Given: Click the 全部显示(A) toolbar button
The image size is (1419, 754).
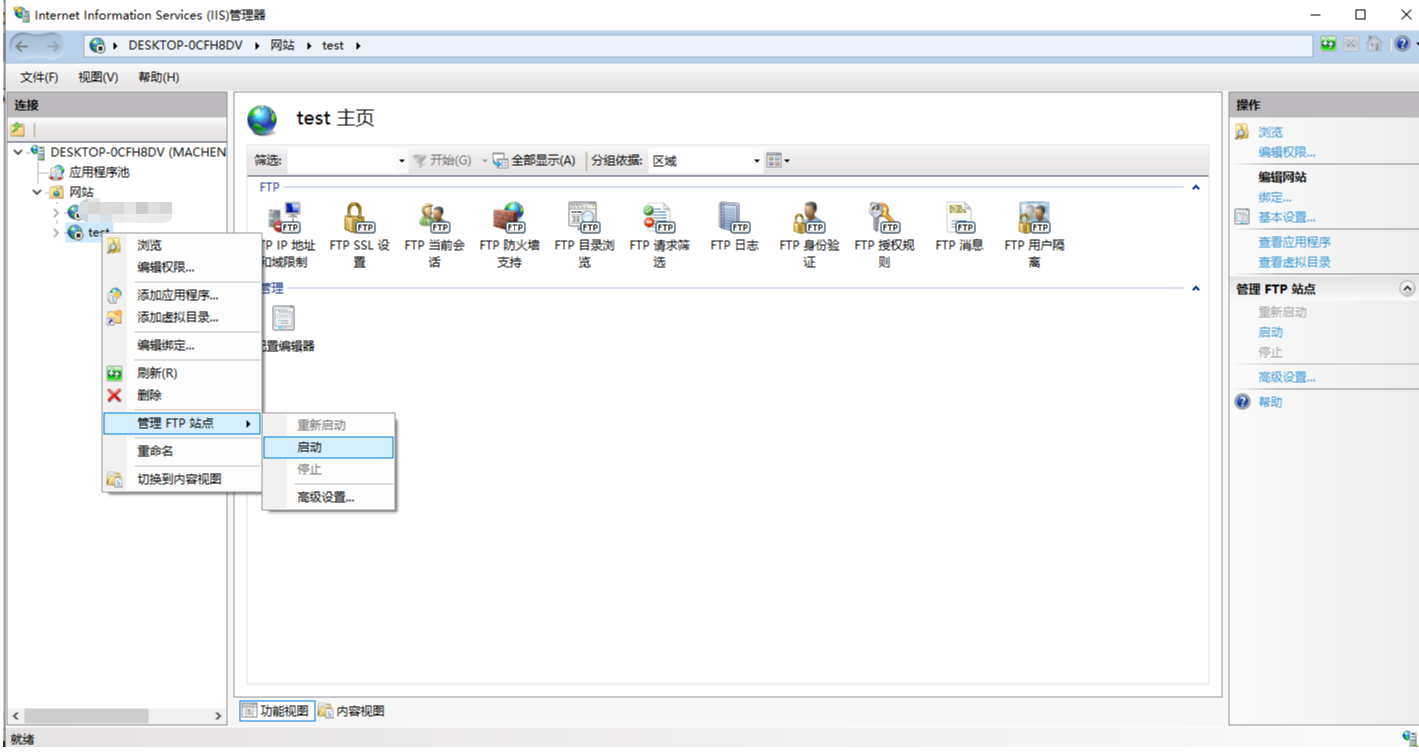Looking at the screenshot, I should pos(534,160).
